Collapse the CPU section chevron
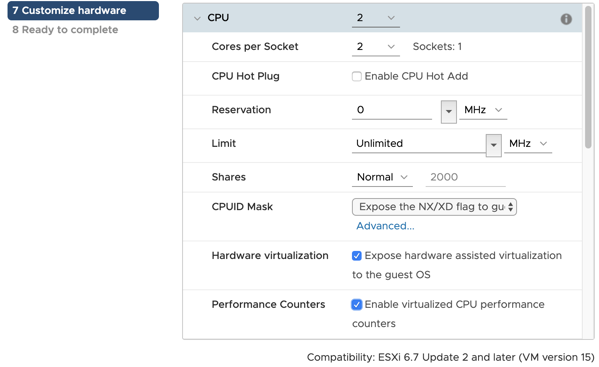The width and height of the screenshot is (599, 367). click(197, 18)
